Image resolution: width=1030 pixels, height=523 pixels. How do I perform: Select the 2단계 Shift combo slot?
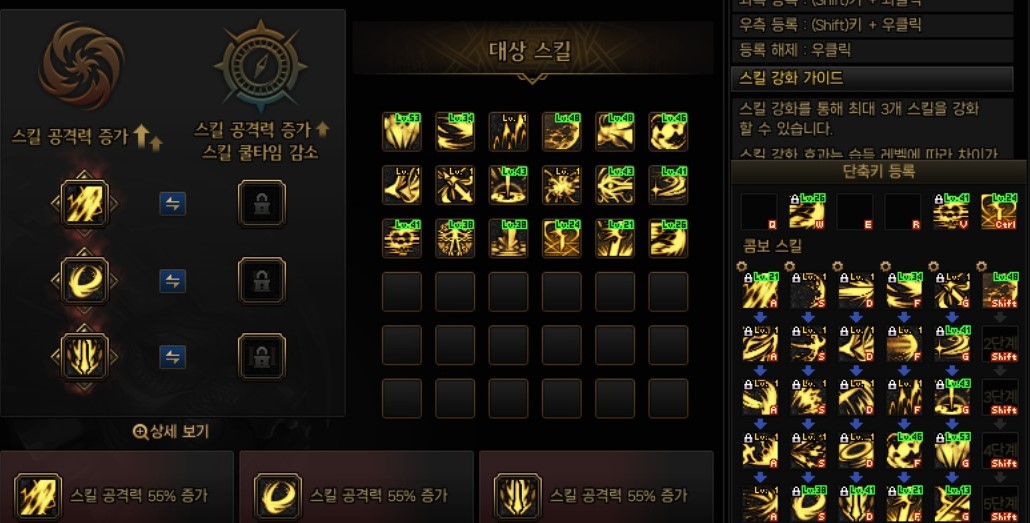[x=999, y=344]
